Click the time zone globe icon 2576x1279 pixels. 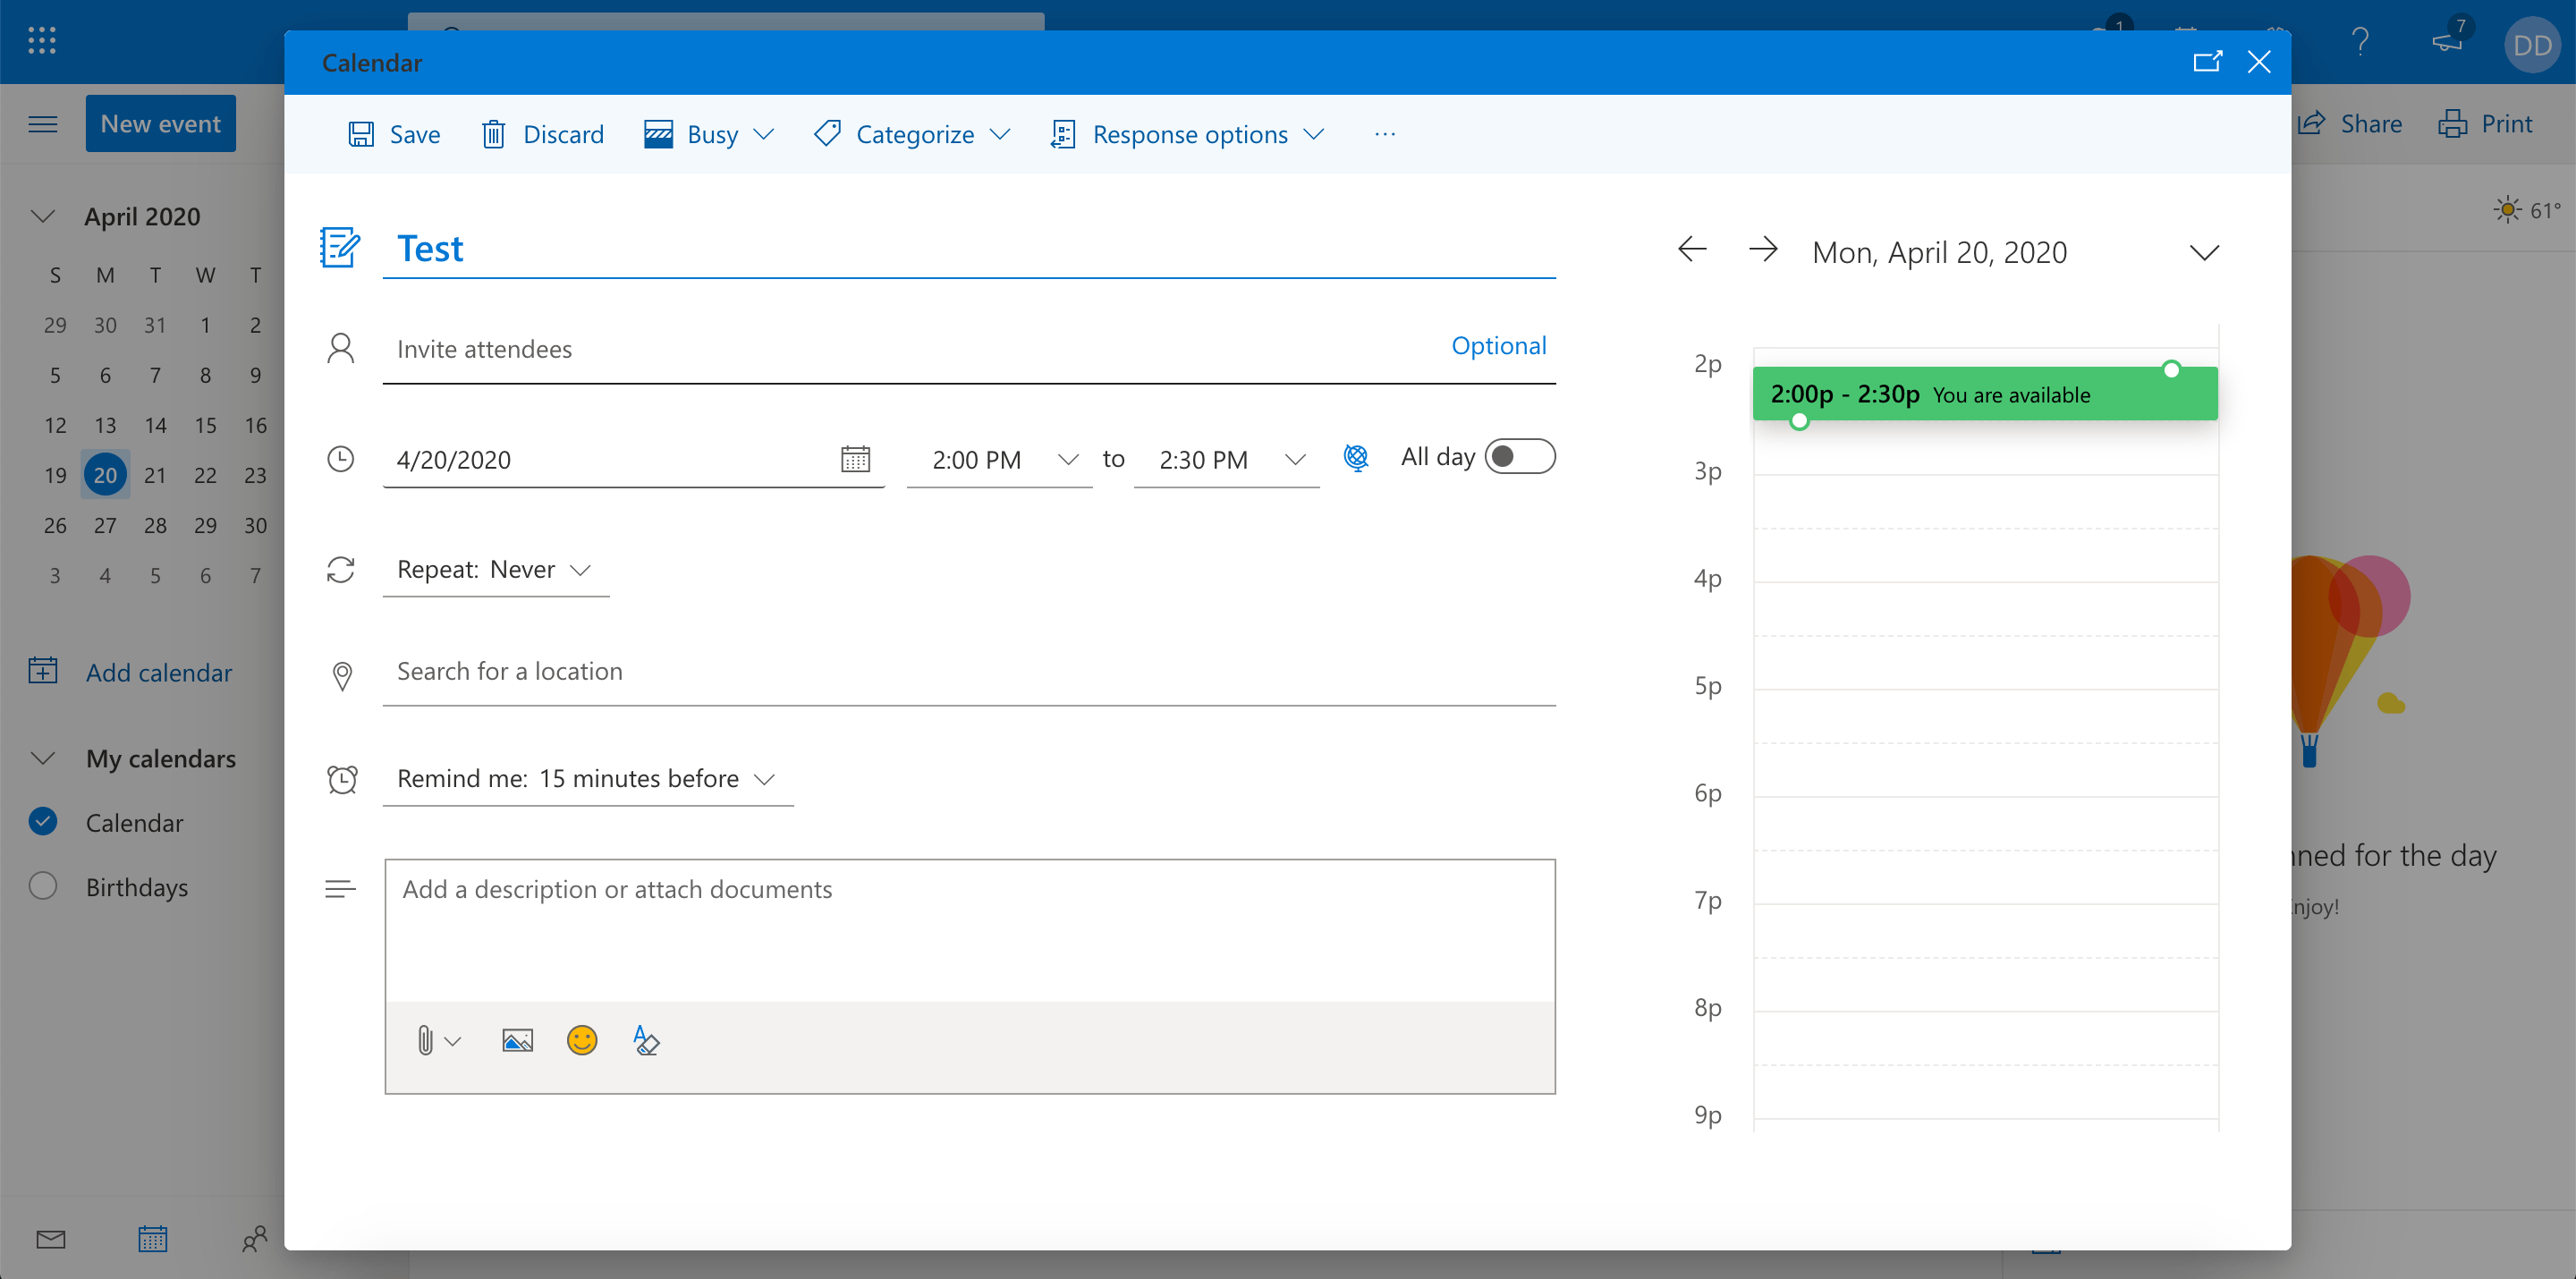pyautogui.click(x=1356, y=458)
